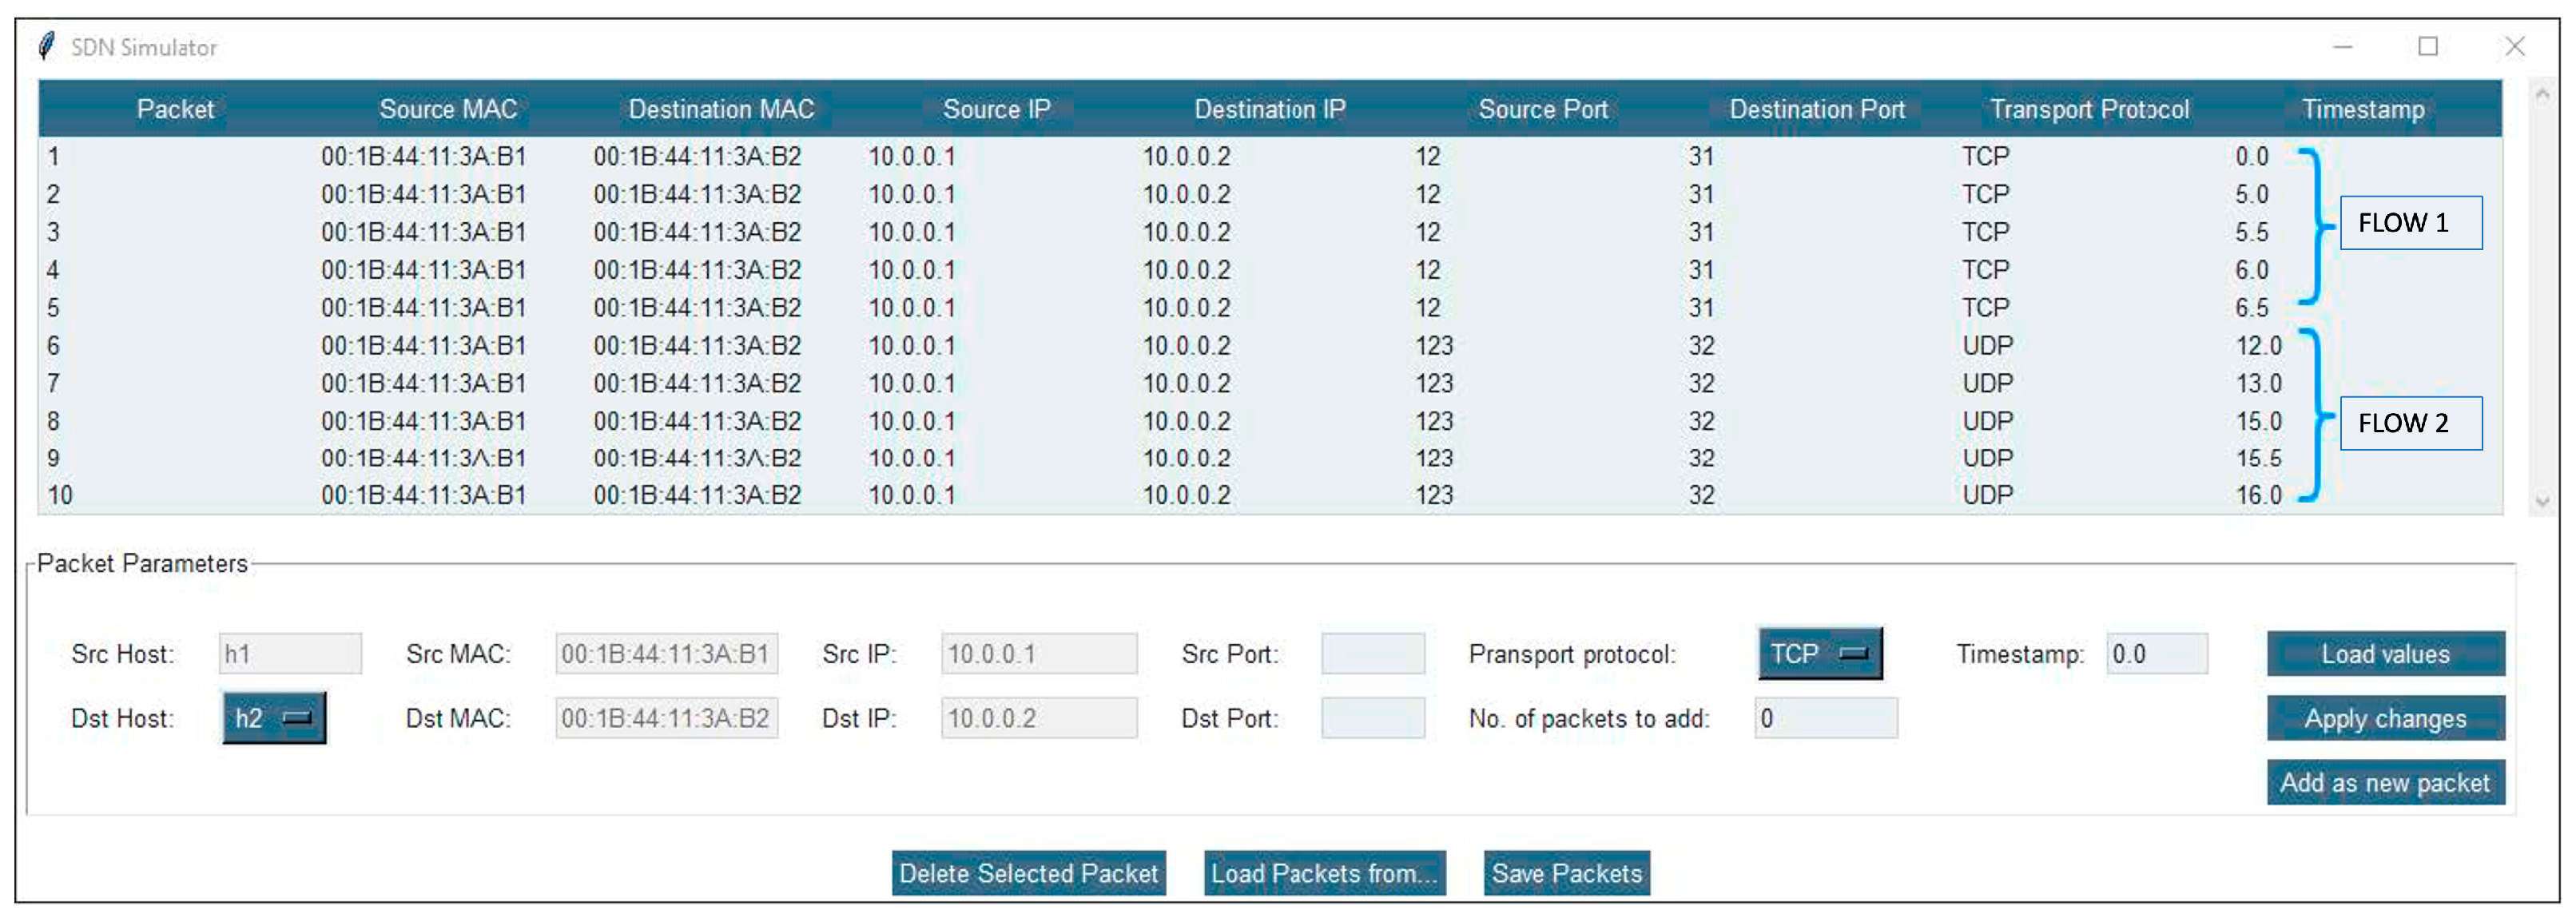Image resolution: width=2576 pixels, height=922 pixels.
Task: Select packet row 10 in the table
Action: 700,495
